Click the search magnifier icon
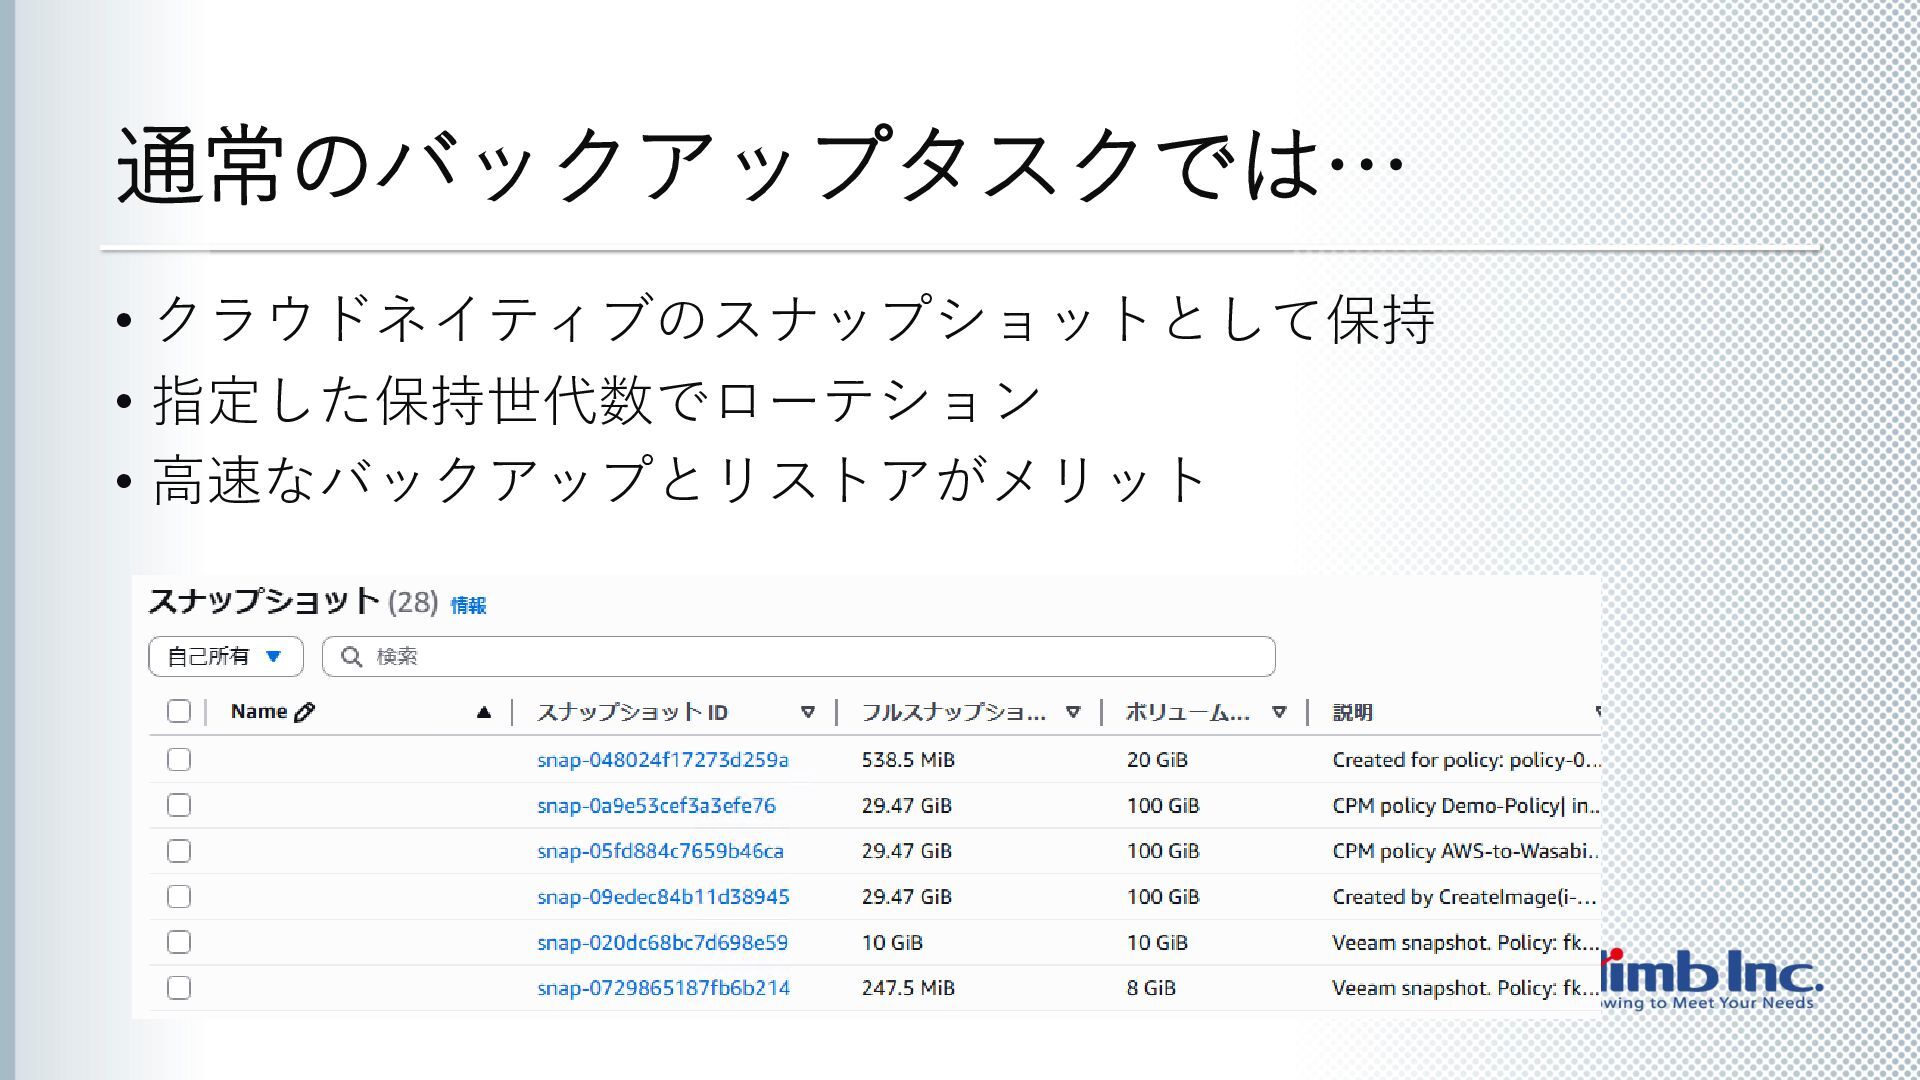Screen dimensions: 1920x1080 coord(351,657)
